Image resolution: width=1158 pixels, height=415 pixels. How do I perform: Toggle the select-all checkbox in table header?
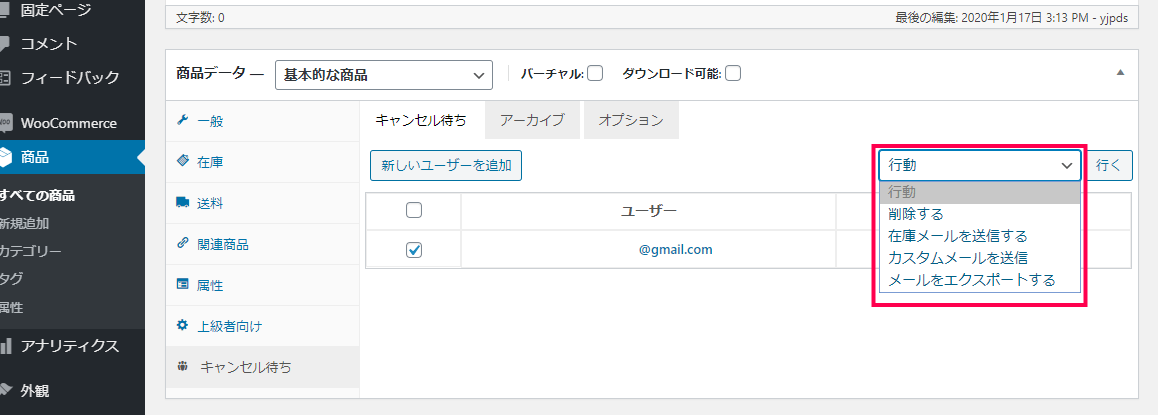pos(414,210)
